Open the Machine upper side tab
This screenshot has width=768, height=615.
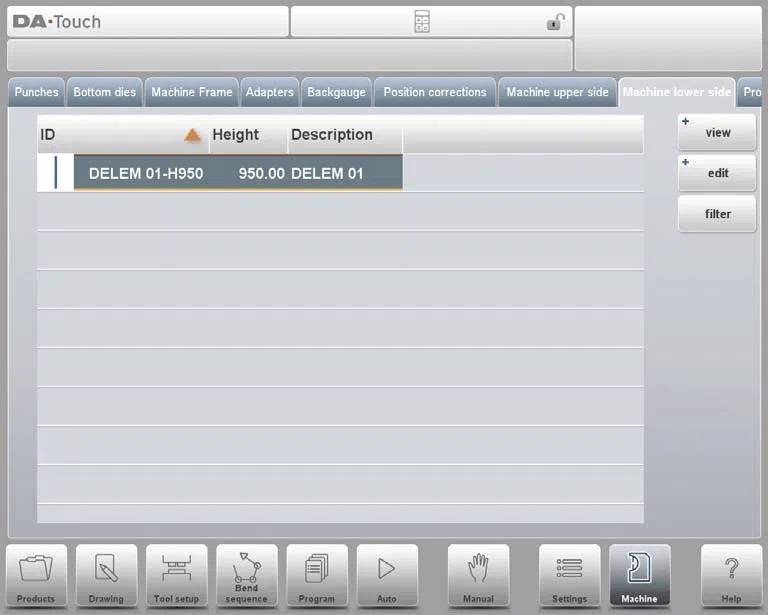(557, 92)
